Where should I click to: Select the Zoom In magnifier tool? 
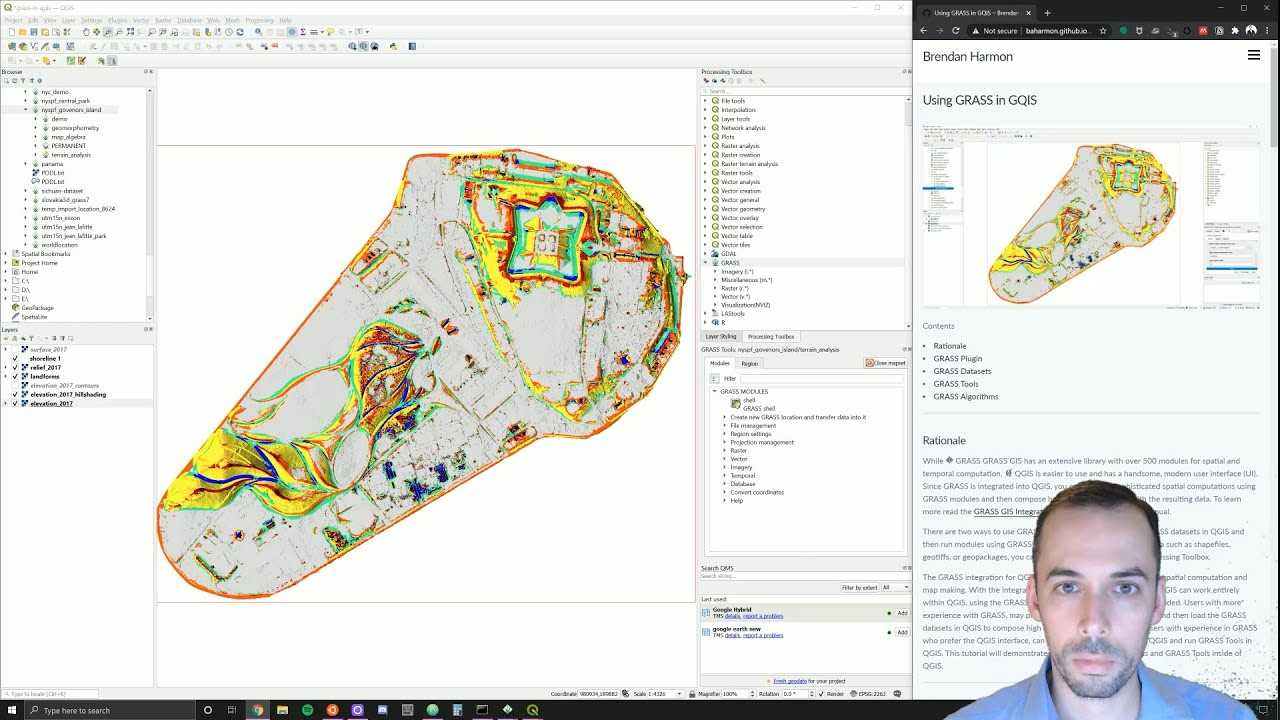108,31
